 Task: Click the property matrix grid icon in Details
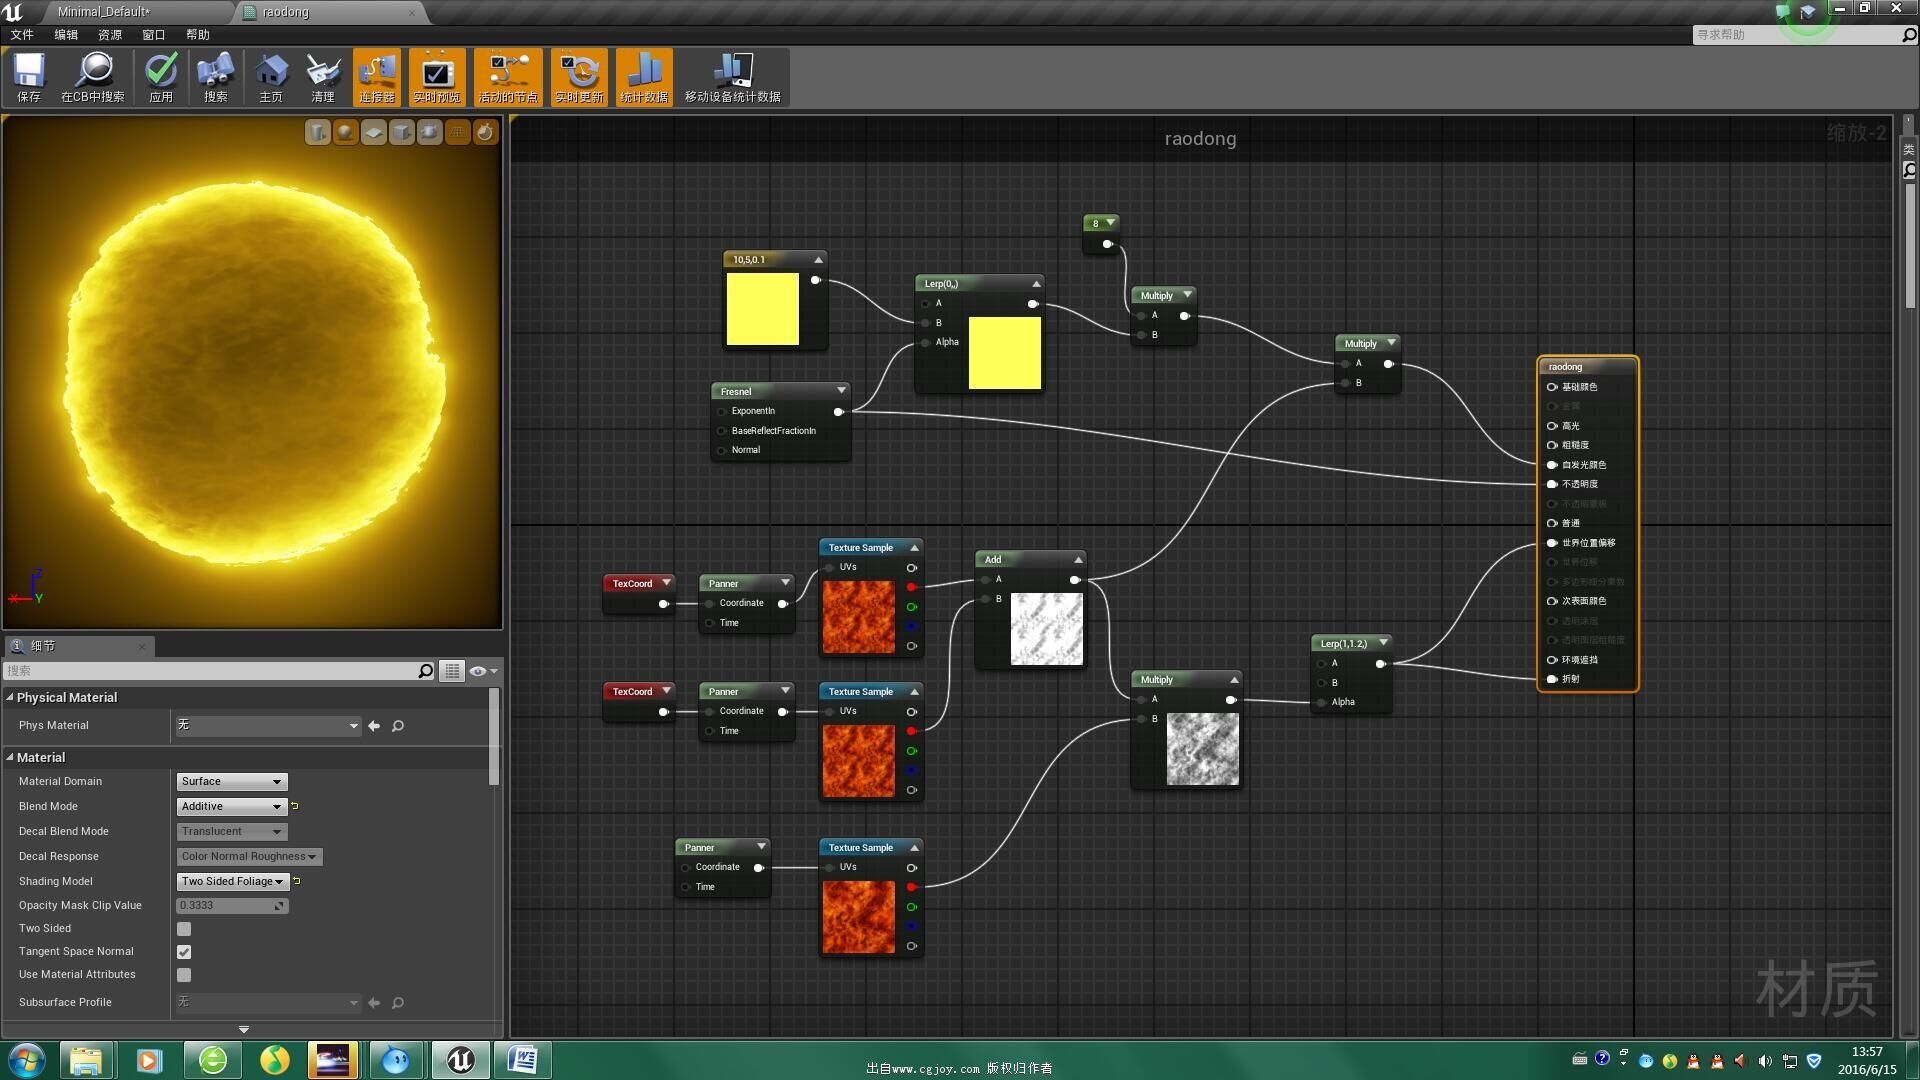452,671
